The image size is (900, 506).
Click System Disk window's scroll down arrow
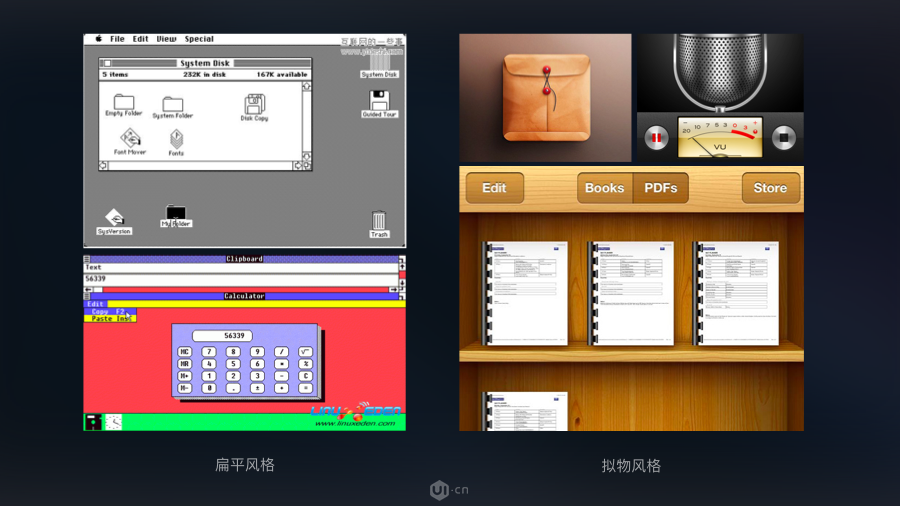coord(307,157)
